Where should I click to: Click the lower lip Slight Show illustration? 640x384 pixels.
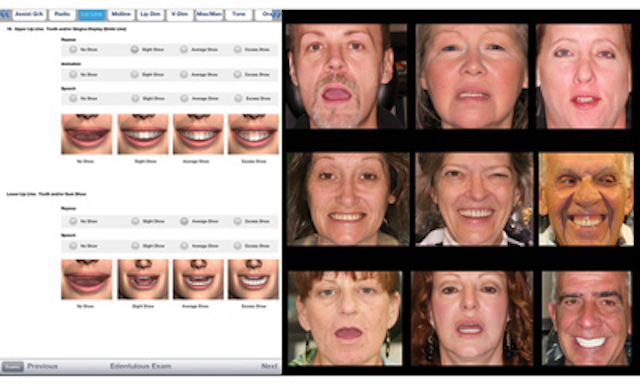[x=143, y=279]
